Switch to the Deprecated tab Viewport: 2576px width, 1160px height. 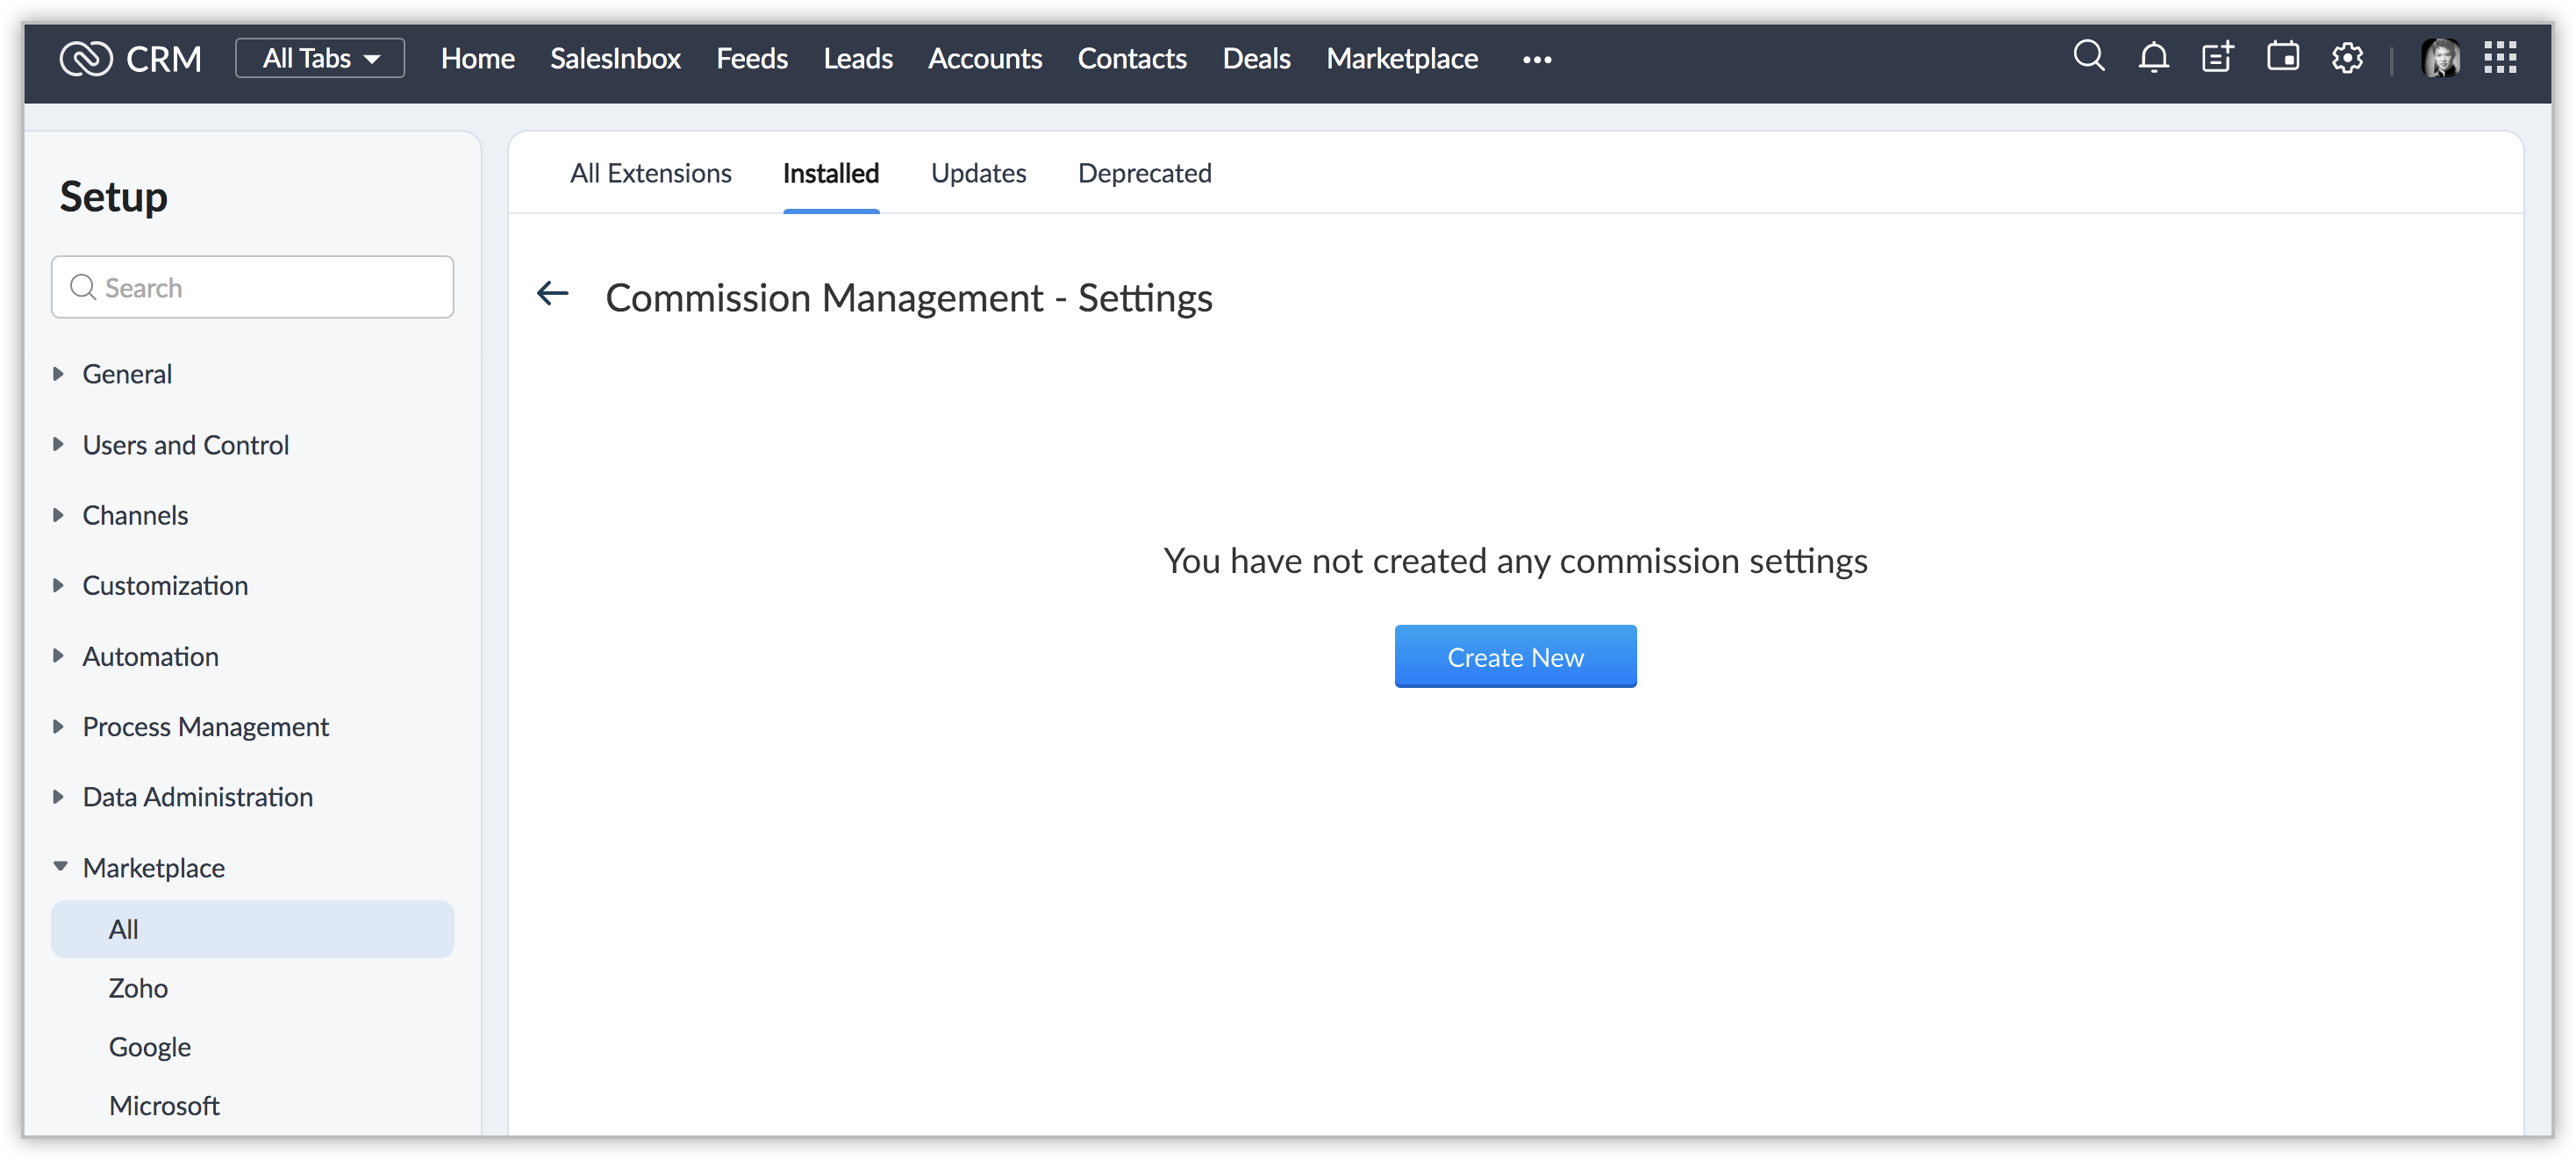tap(1144, 173)
